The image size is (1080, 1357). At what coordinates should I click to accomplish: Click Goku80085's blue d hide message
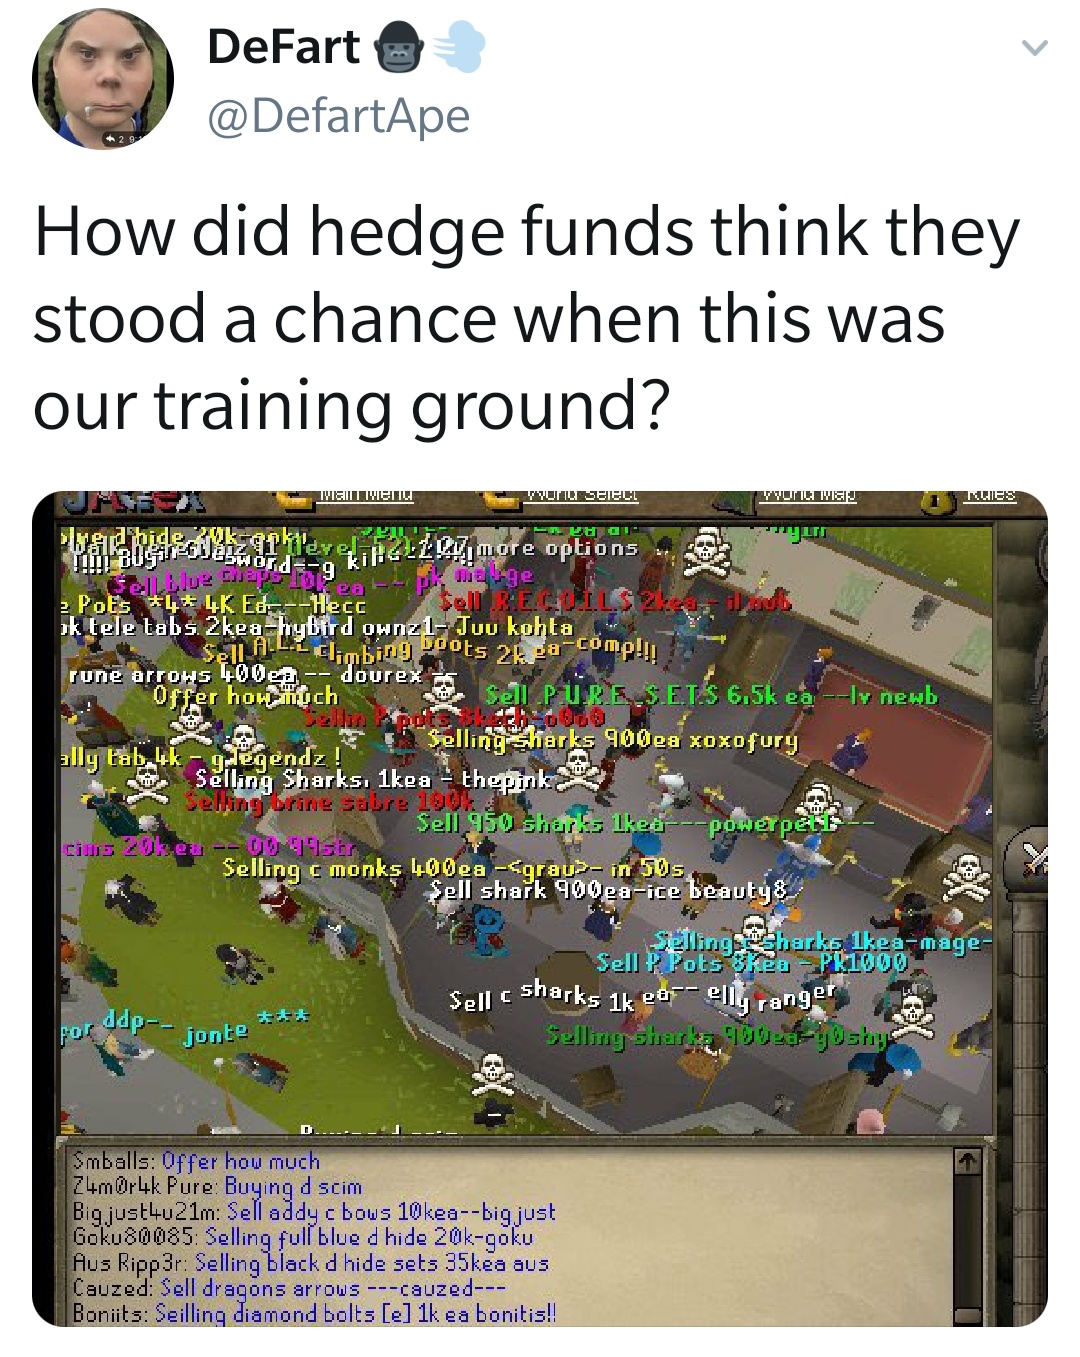pyautogui.click(x=303, y=1237)
